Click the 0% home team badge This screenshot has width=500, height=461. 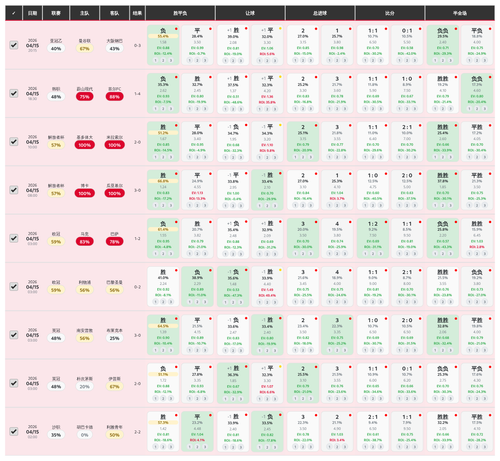85,435
